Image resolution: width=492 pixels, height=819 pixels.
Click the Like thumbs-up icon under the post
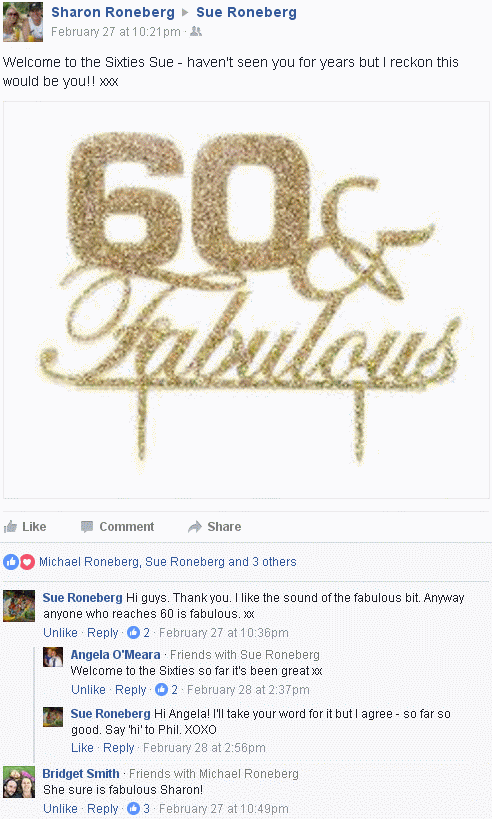[10, 526]
